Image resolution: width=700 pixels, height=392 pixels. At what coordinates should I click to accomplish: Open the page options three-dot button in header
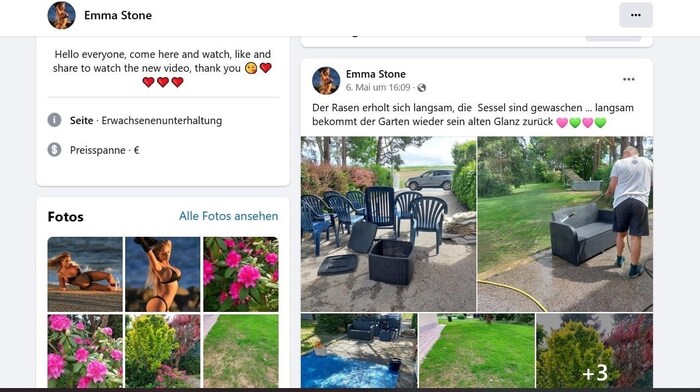[636, 15]
